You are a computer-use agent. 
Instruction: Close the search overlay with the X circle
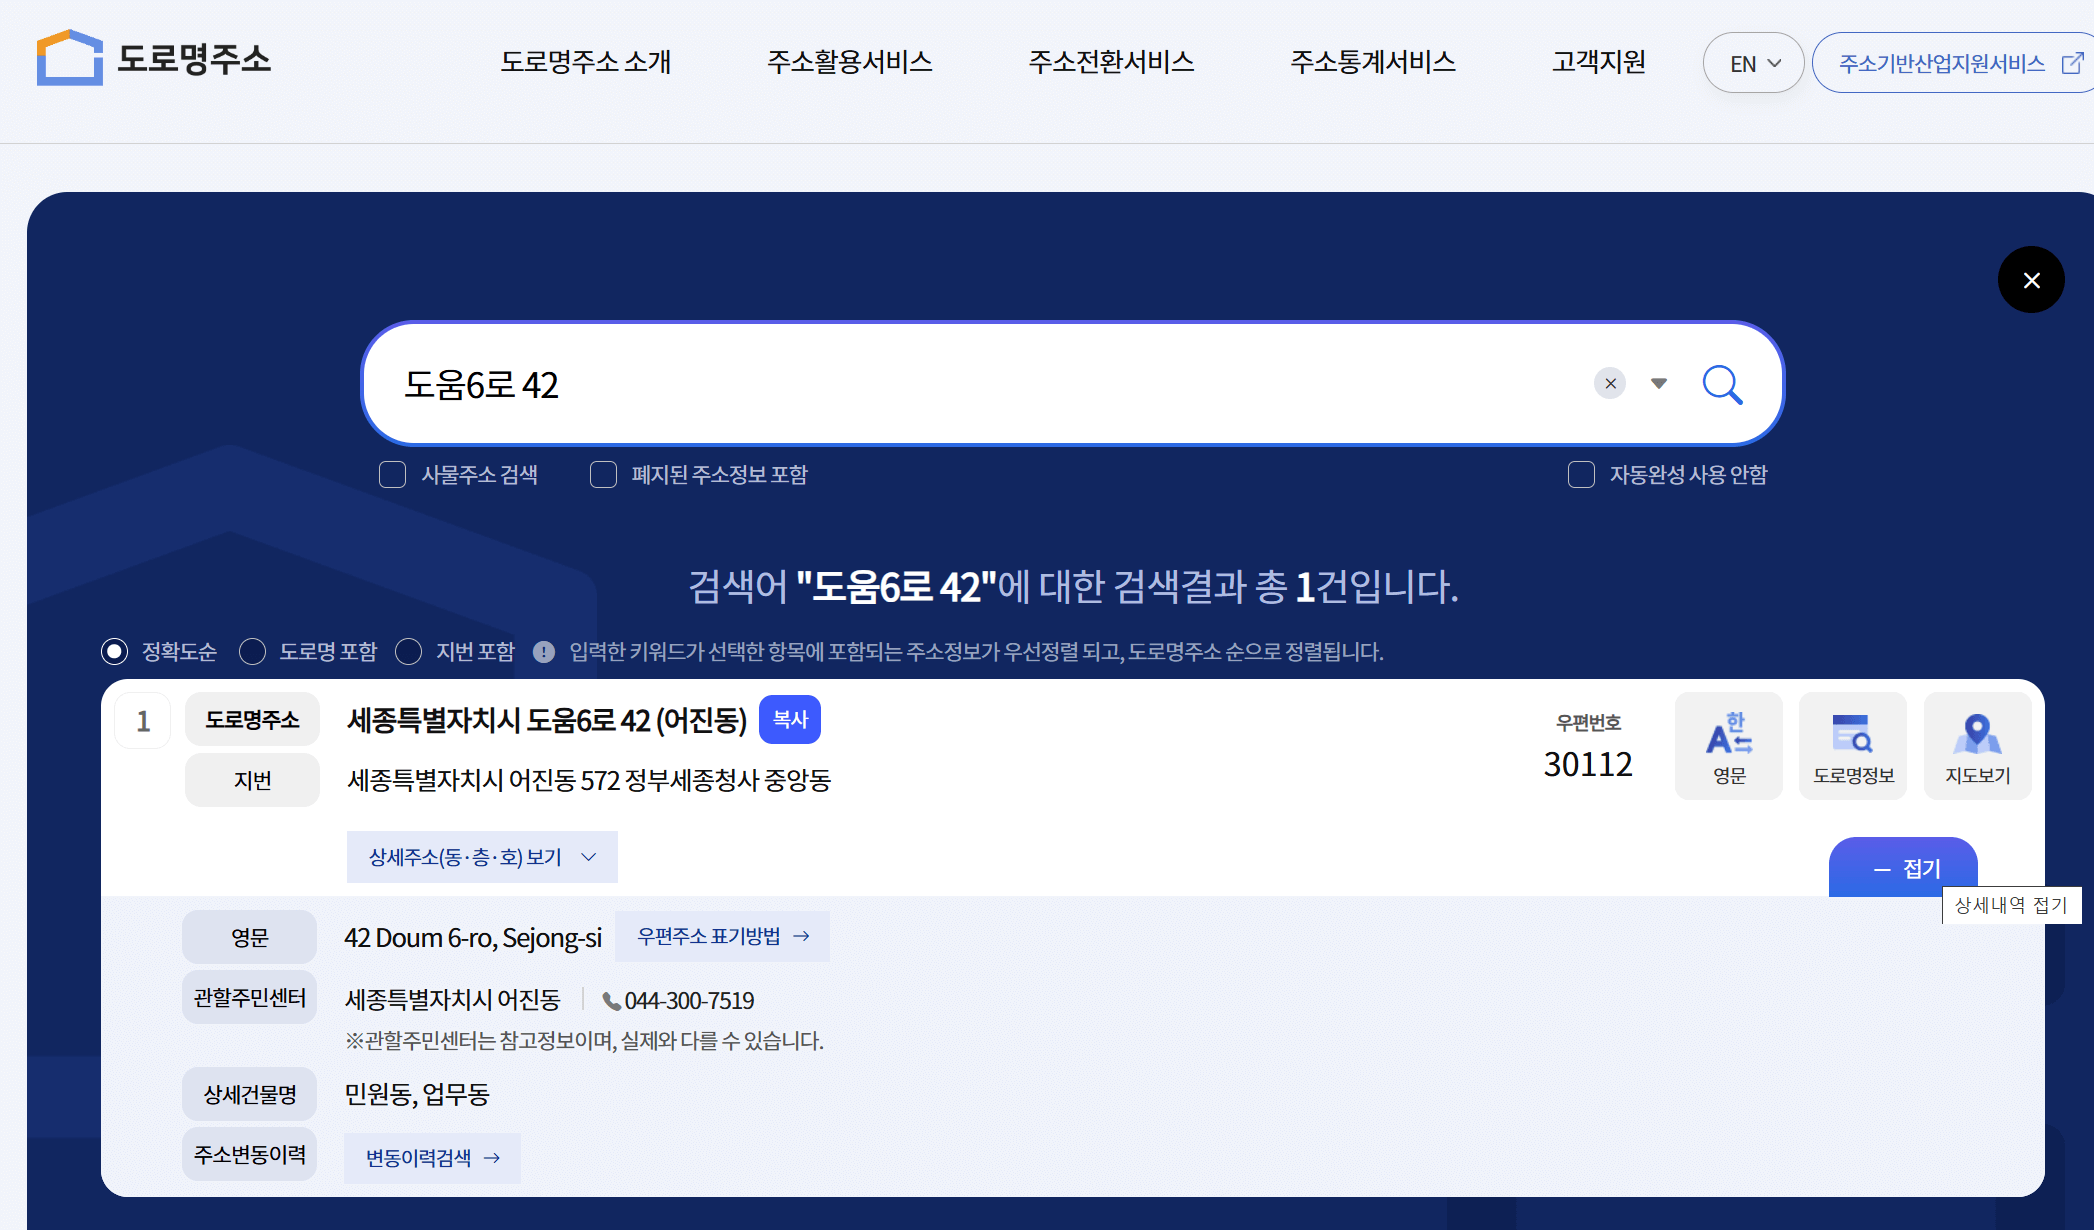2031,280
